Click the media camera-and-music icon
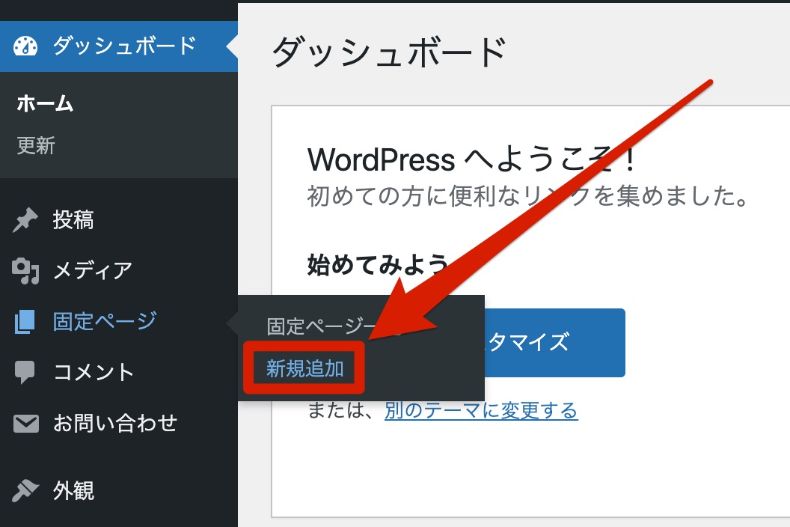Viewport: 790px width, 527px height. [25, 271]
